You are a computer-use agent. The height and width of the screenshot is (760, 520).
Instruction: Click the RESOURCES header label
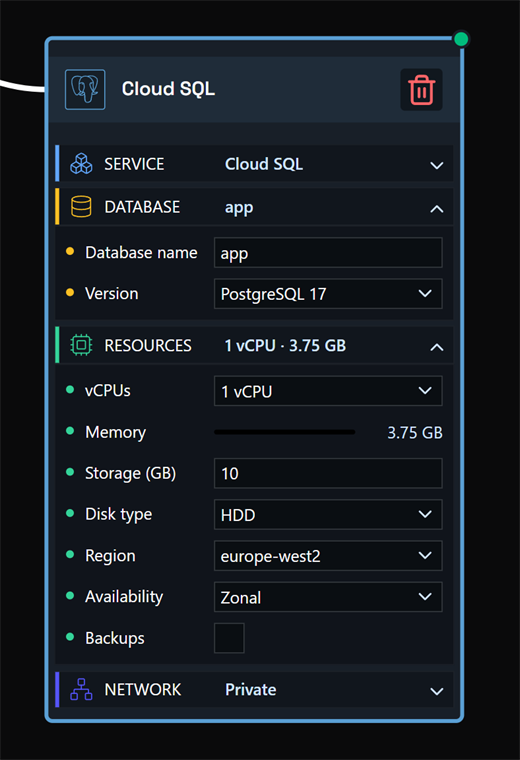(x=148, y=346)
